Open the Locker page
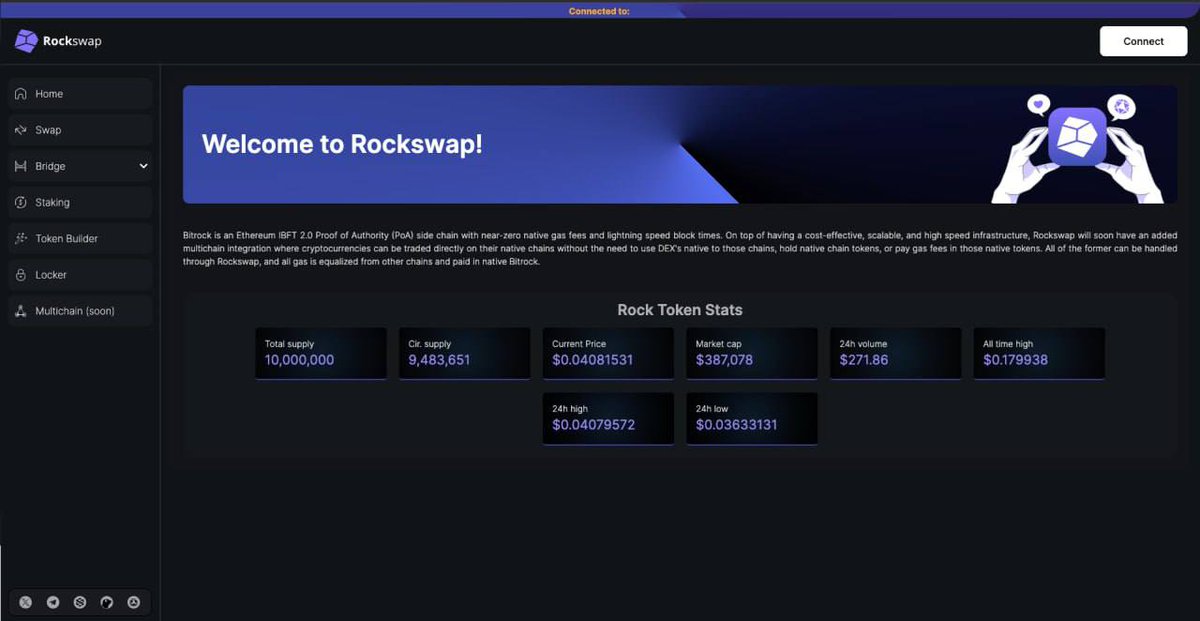Viewport: 1200px width, 621px height. click(x=80, y=274)
